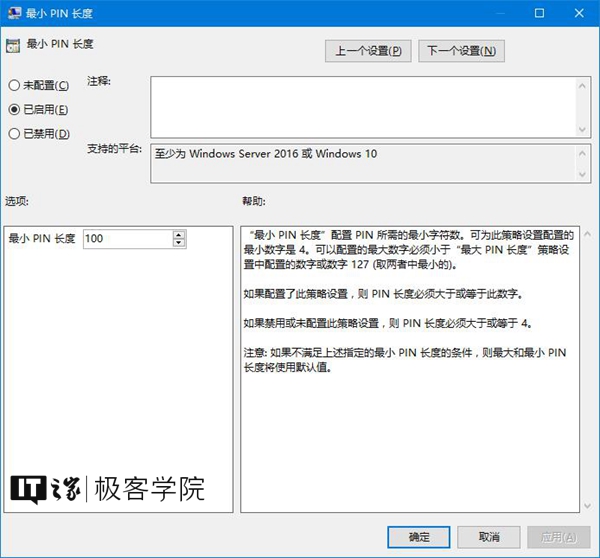Increase PIN length with the up spinner arrow
This screenshot has width=600, height=558.
(x=179, y=234)
